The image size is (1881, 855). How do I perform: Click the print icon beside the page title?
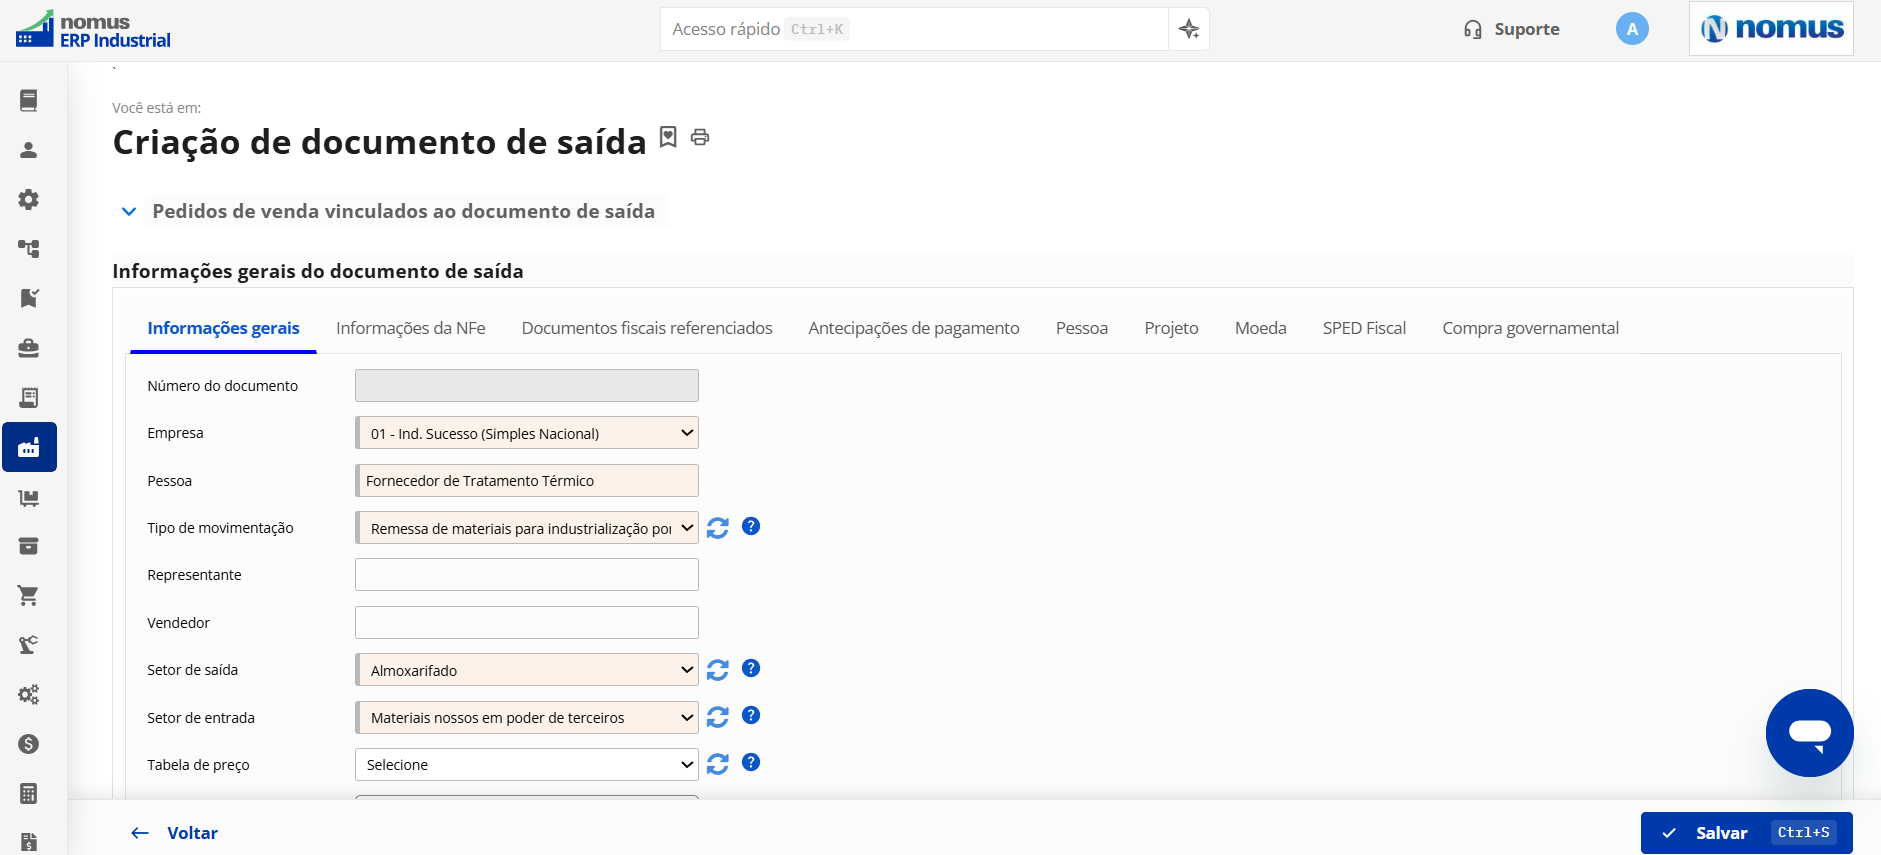pos(700,137)
